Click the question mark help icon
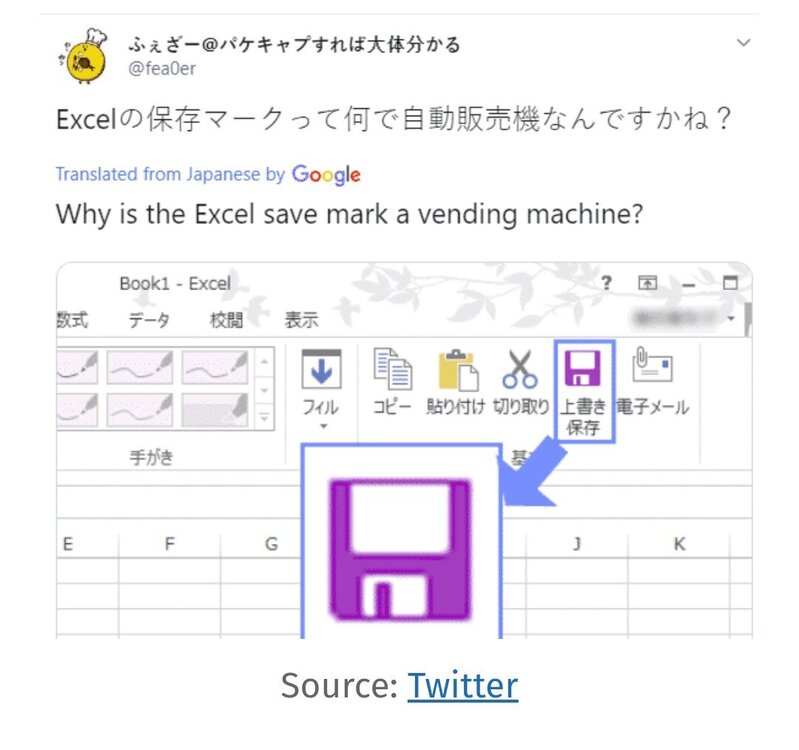This screenshot has height=750, width=799. pos(606,283)
